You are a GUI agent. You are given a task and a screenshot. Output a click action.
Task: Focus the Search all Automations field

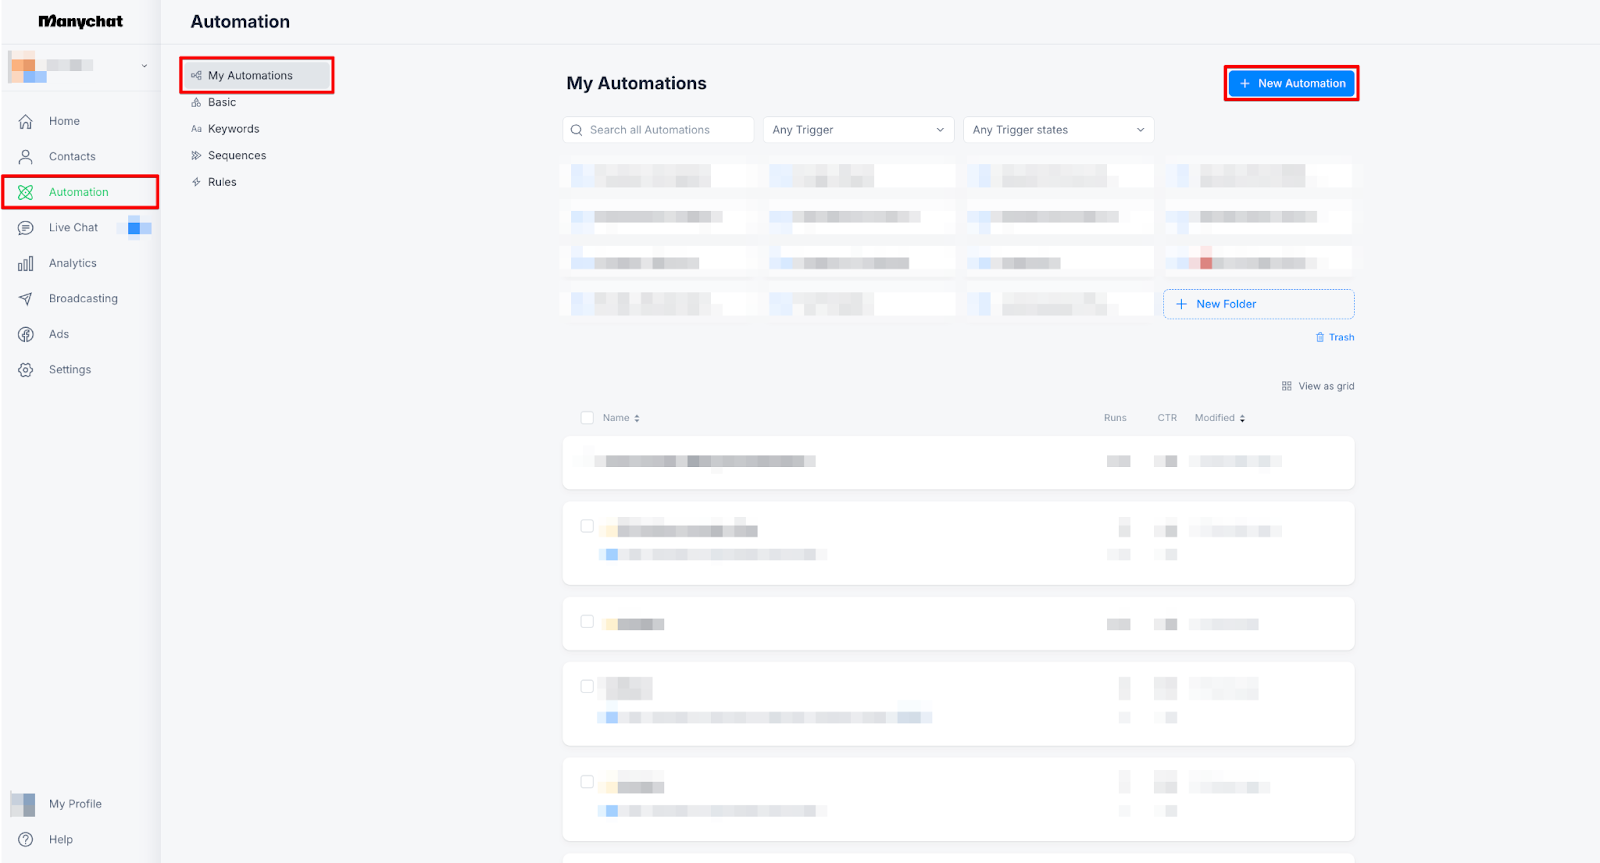pos(665,130)
